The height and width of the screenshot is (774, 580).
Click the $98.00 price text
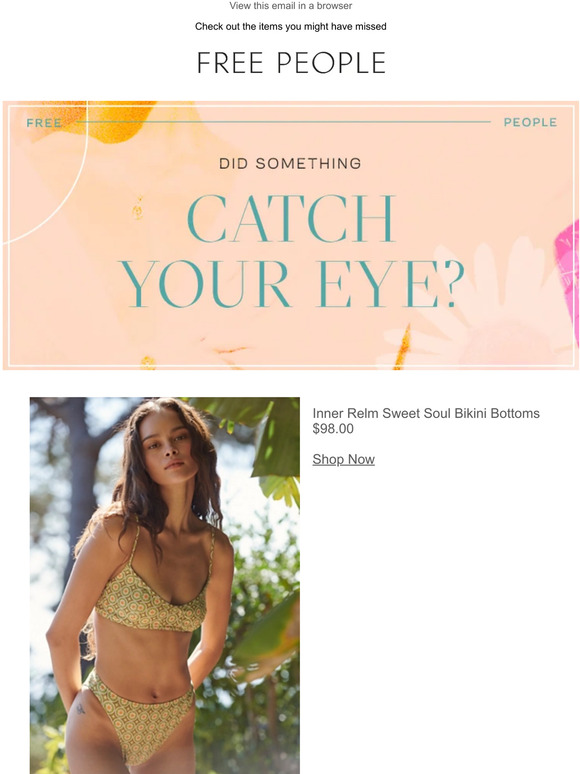(x=333, y=428)
